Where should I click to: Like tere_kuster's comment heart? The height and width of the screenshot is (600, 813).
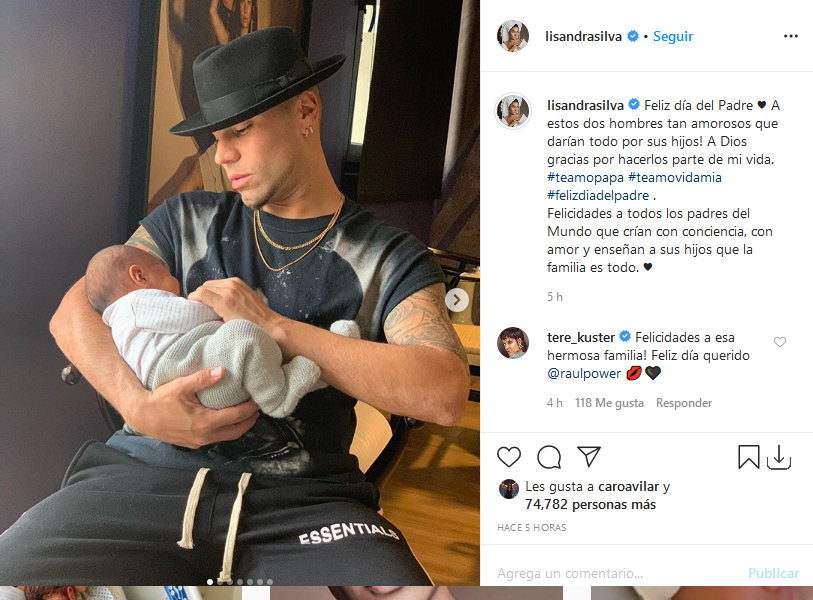(x=780, y=342)
